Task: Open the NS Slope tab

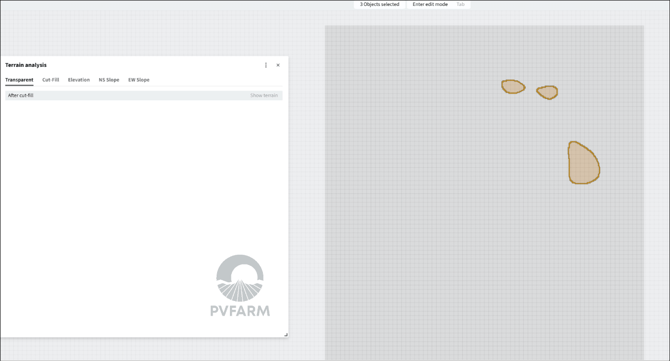Action: coord(109,80)
